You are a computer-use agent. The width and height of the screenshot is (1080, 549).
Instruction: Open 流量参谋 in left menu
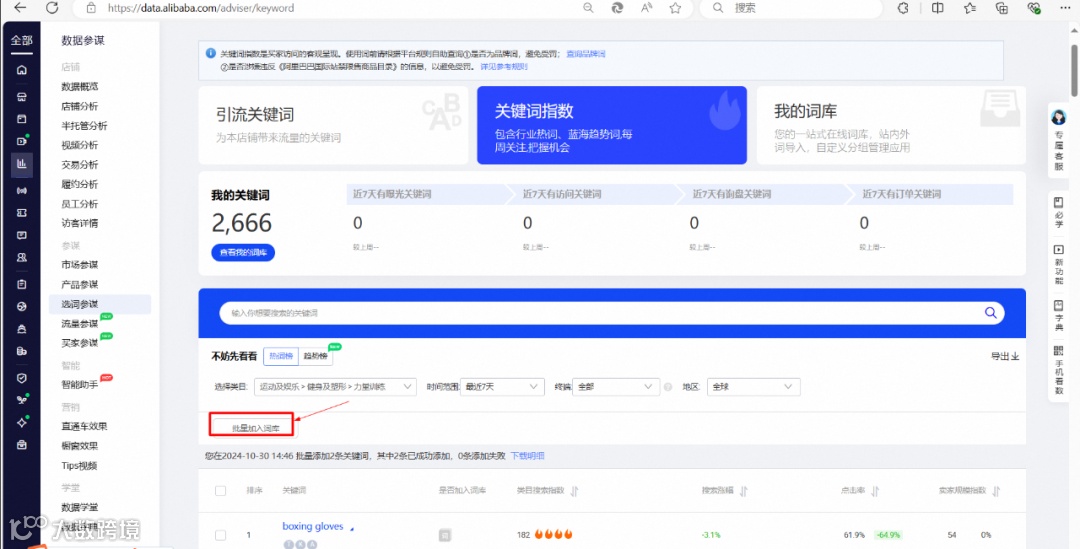(x=80, y=324)
